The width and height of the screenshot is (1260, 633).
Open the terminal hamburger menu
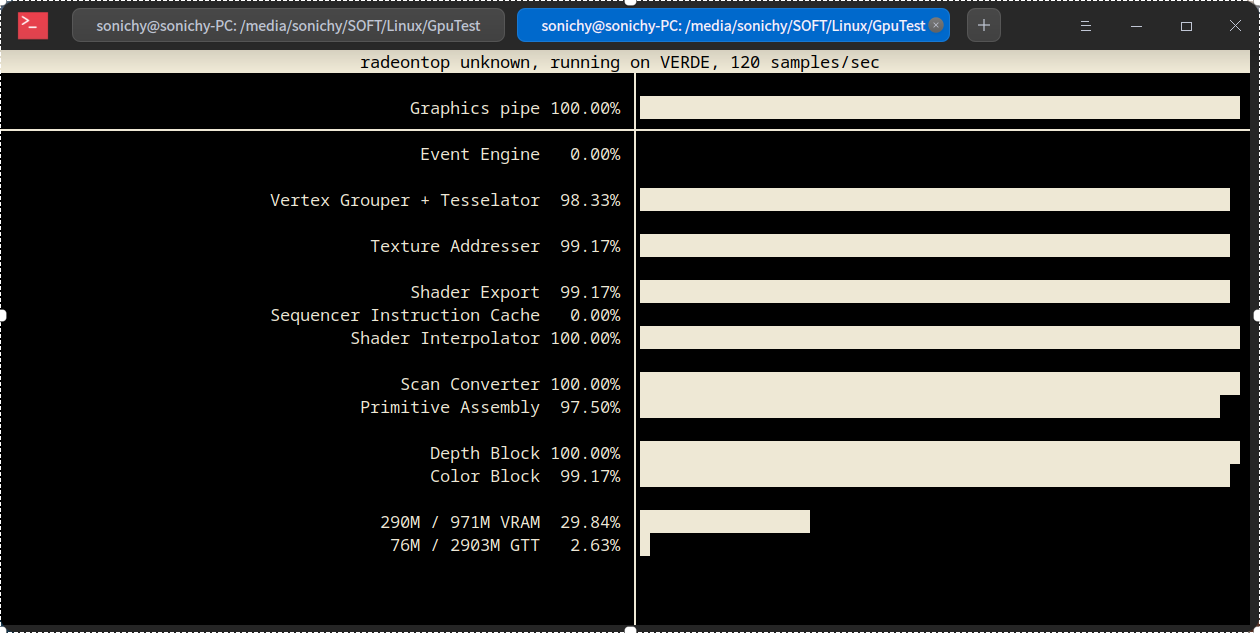(x=1086, y=26)
